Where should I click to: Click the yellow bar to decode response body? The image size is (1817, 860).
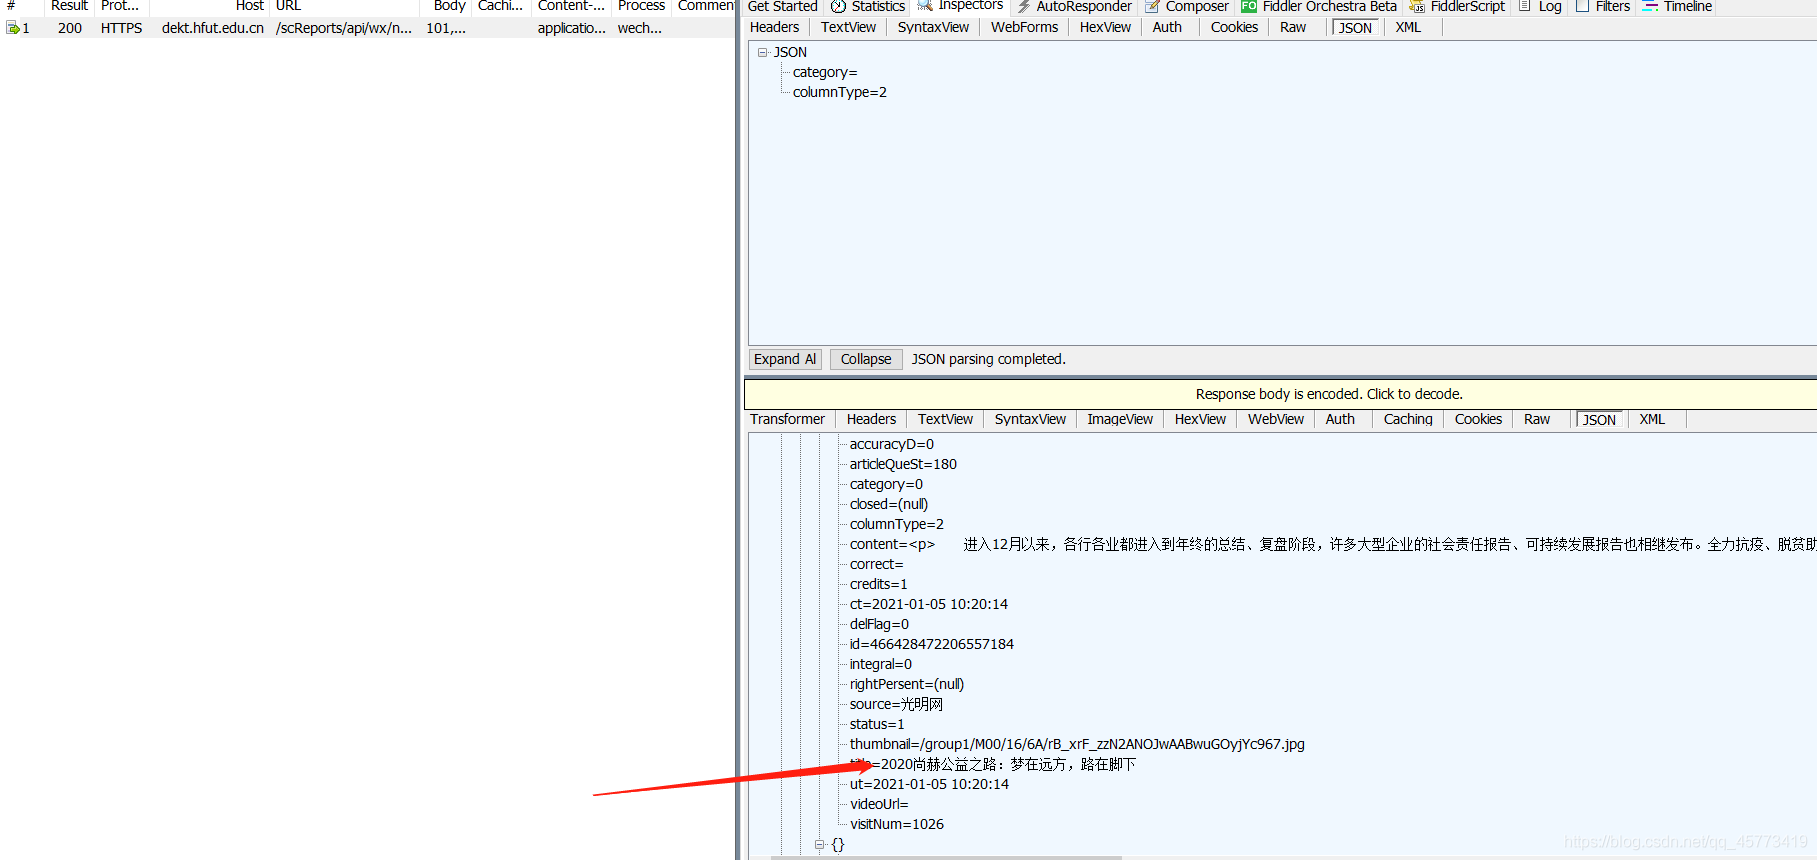tap(1280, 394)
